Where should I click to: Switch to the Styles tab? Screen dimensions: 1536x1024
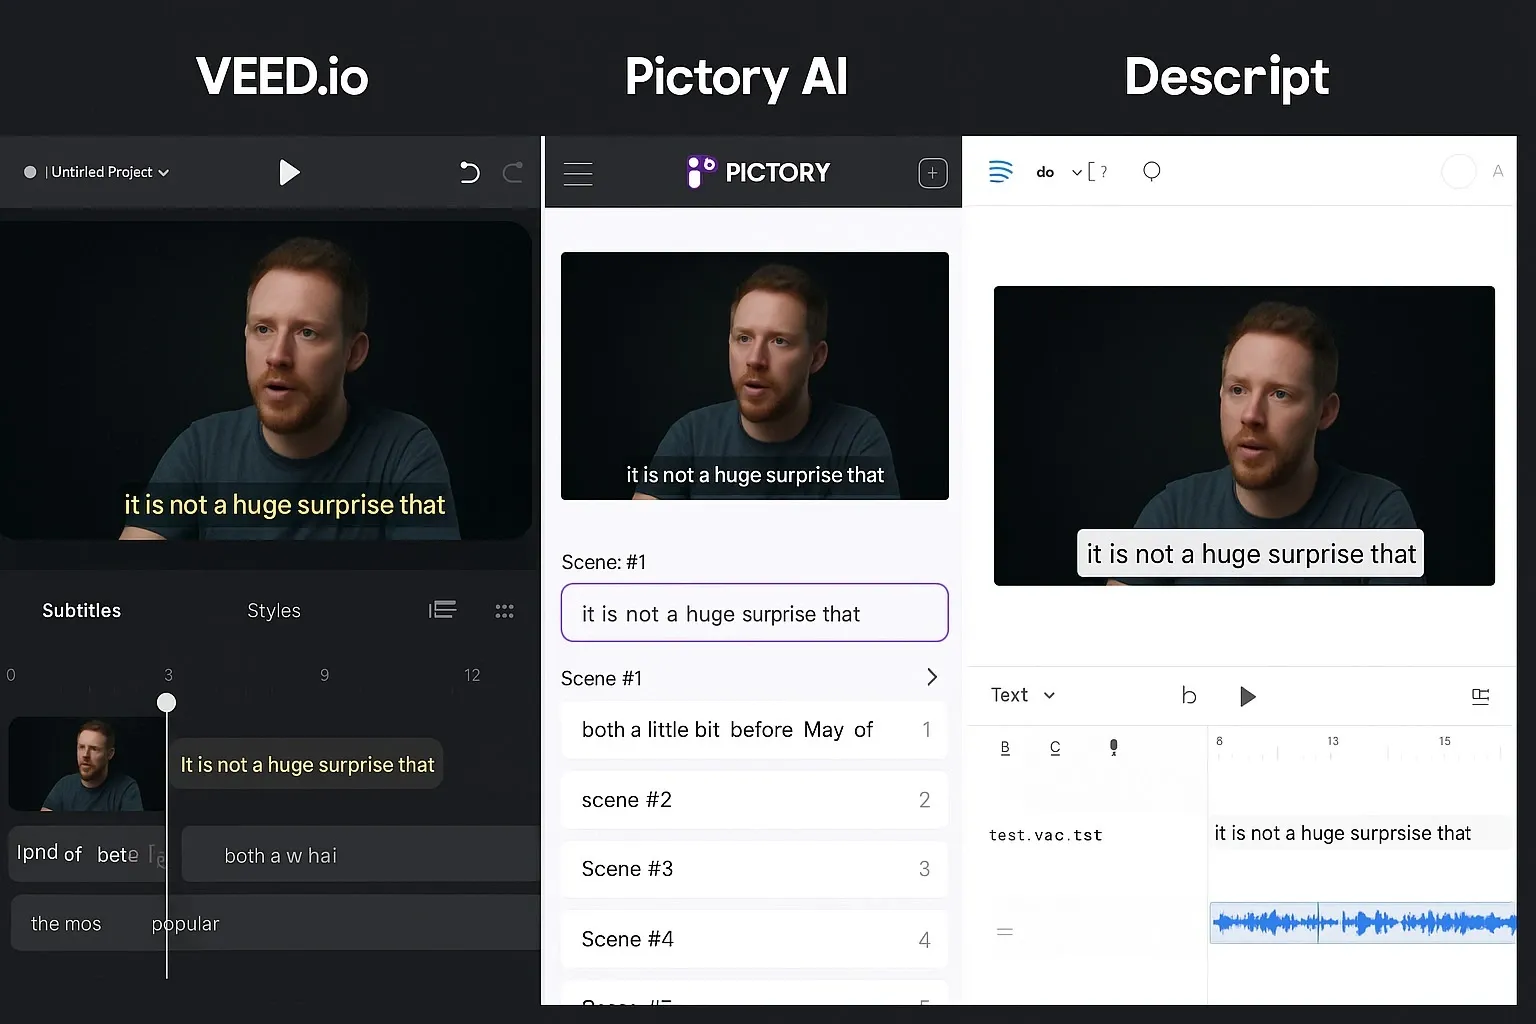coord(273,610)
